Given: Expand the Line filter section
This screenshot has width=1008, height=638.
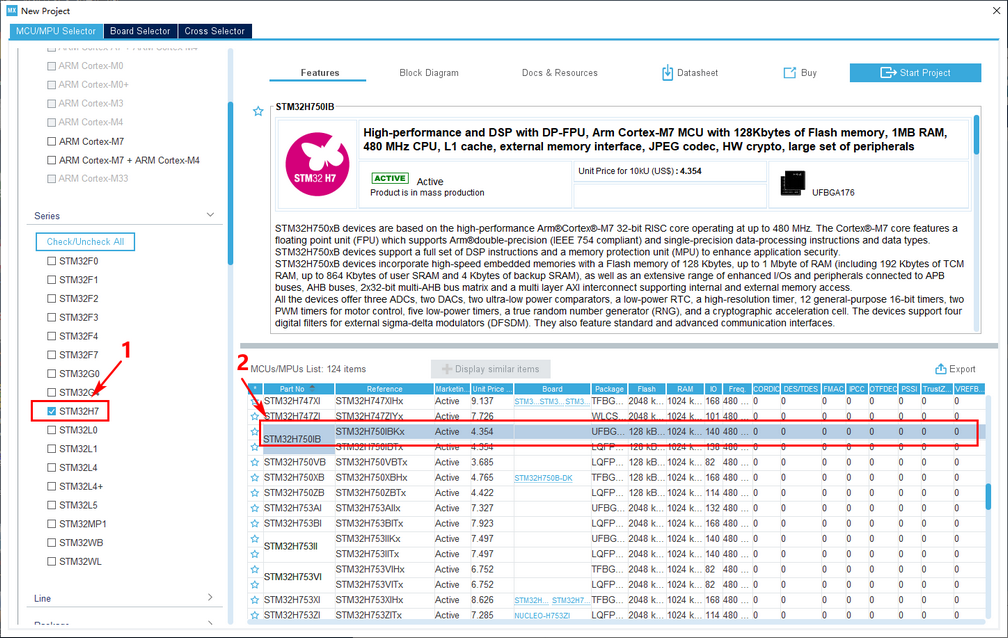Looking at the screenshot, I should coord(210,598).
